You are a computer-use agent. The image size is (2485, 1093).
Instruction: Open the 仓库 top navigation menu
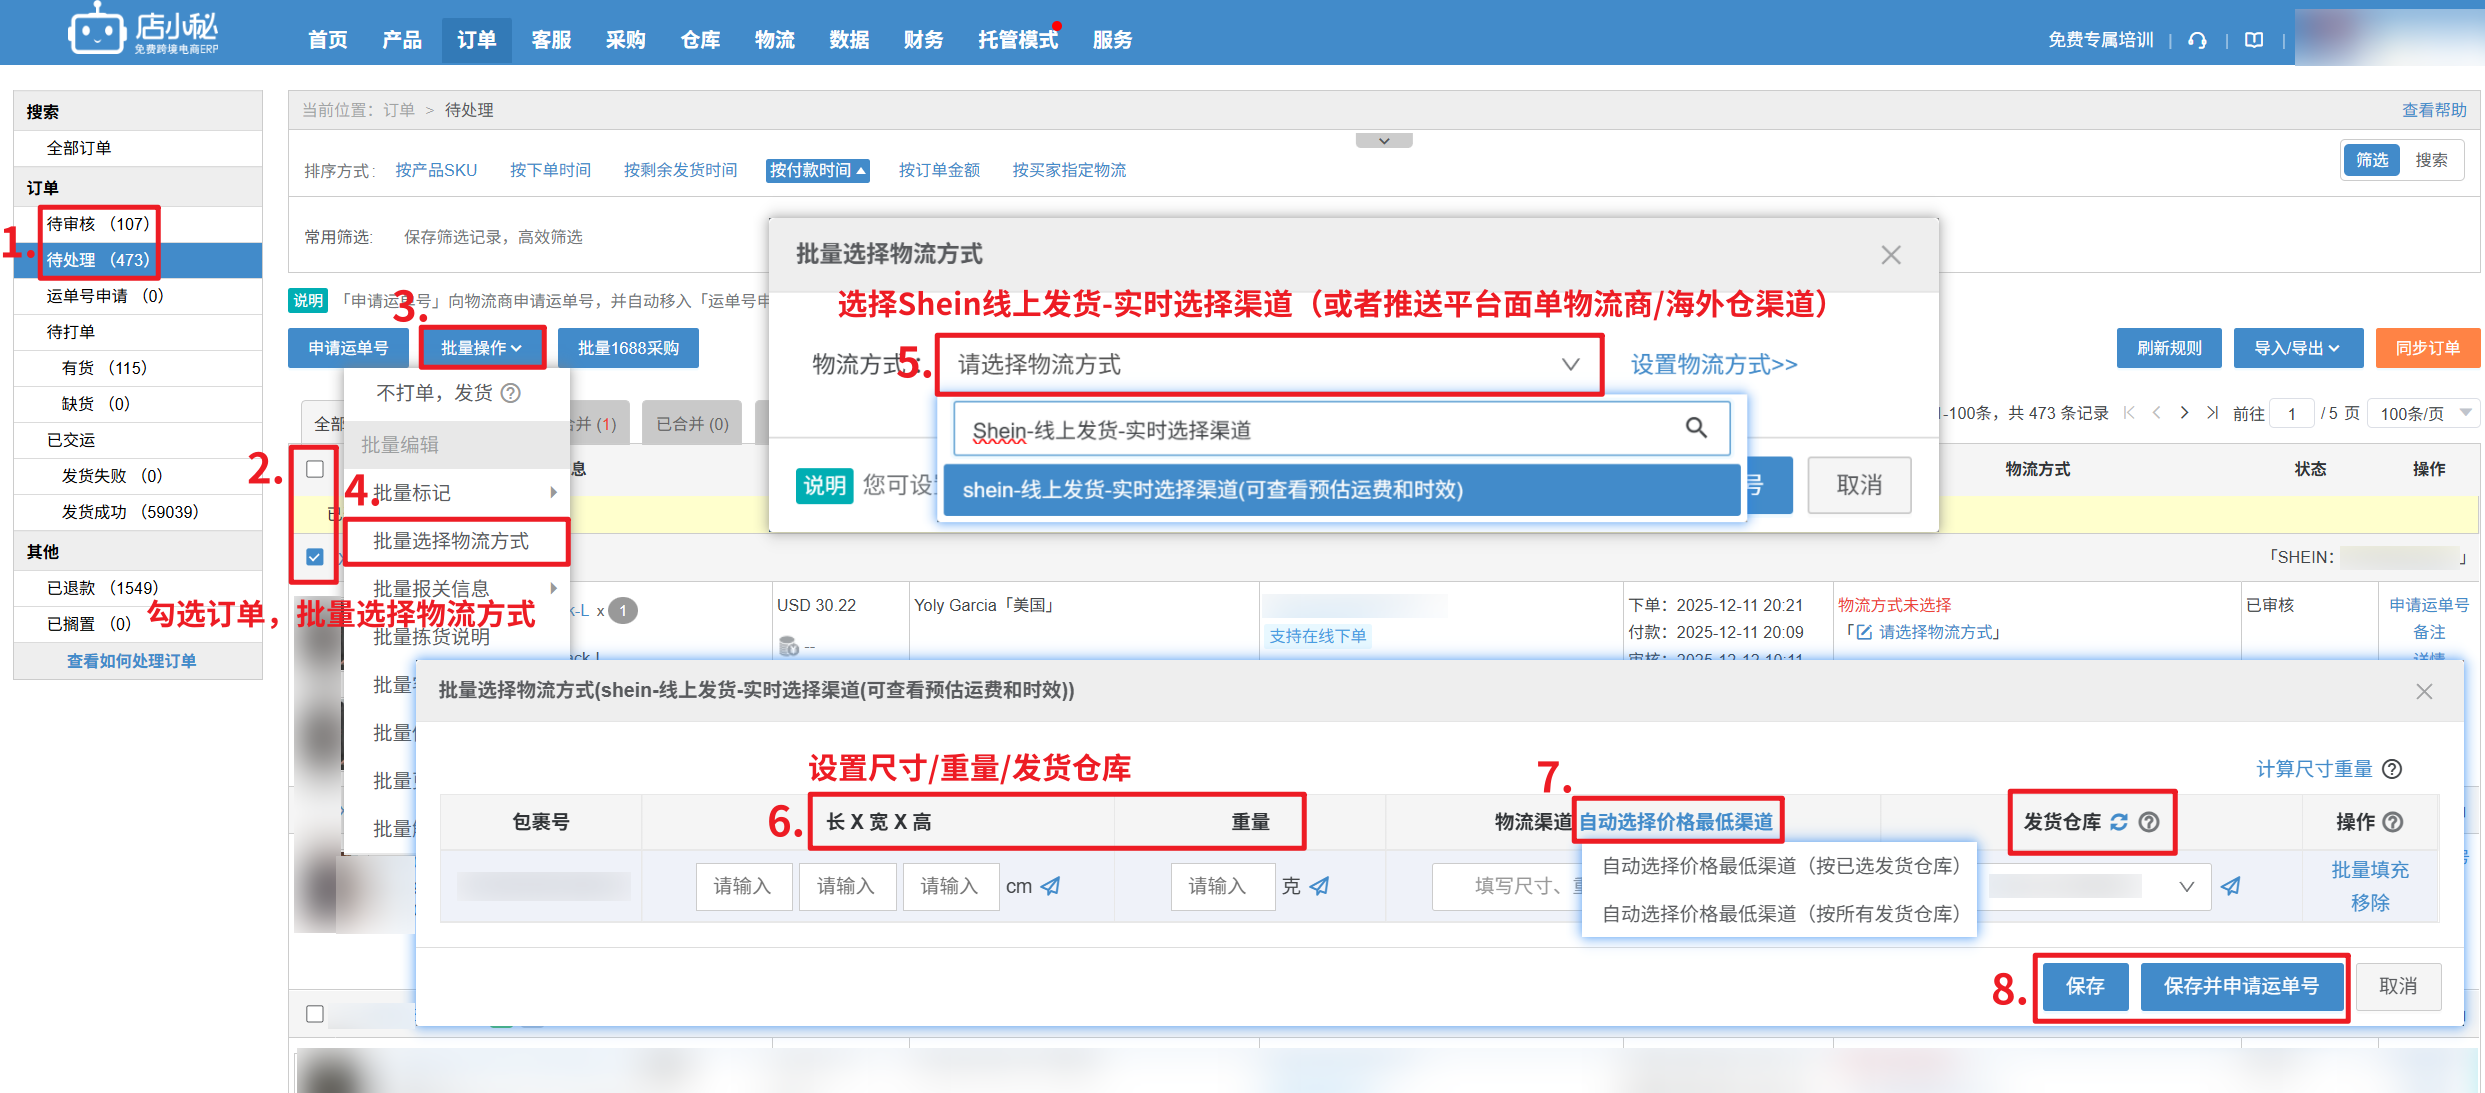pyautogui.click(x=700, y=40)
